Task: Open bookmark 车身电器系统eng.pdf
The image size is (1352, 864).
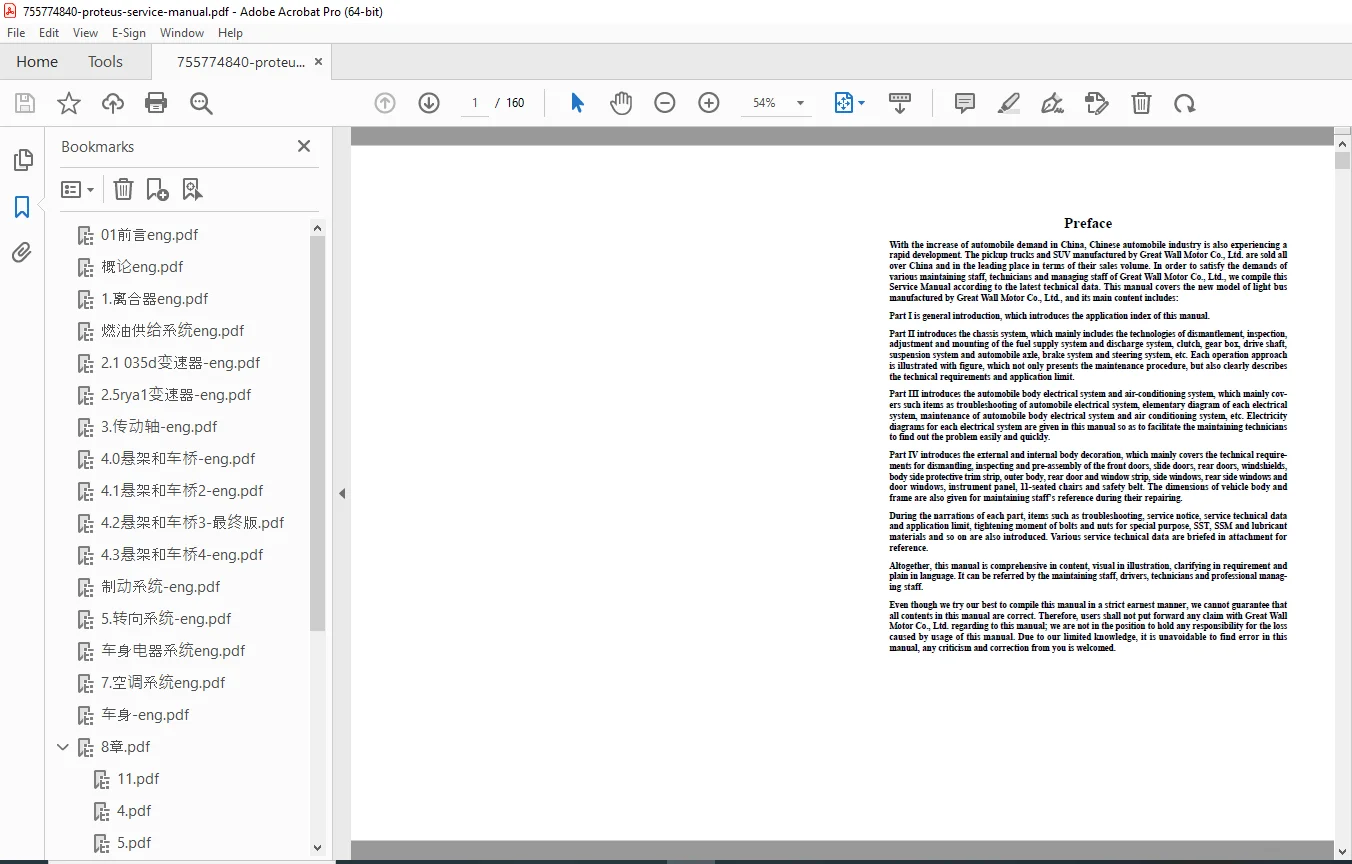Action: [173, 651]
